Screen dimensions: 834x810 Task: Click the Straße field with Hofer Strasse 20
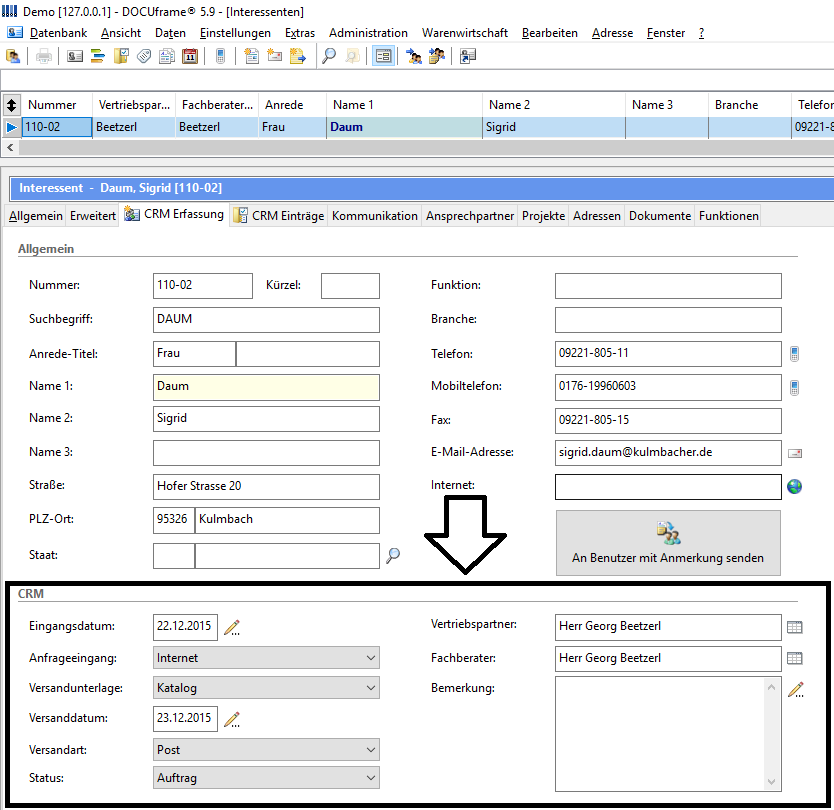tap(266, 487)
